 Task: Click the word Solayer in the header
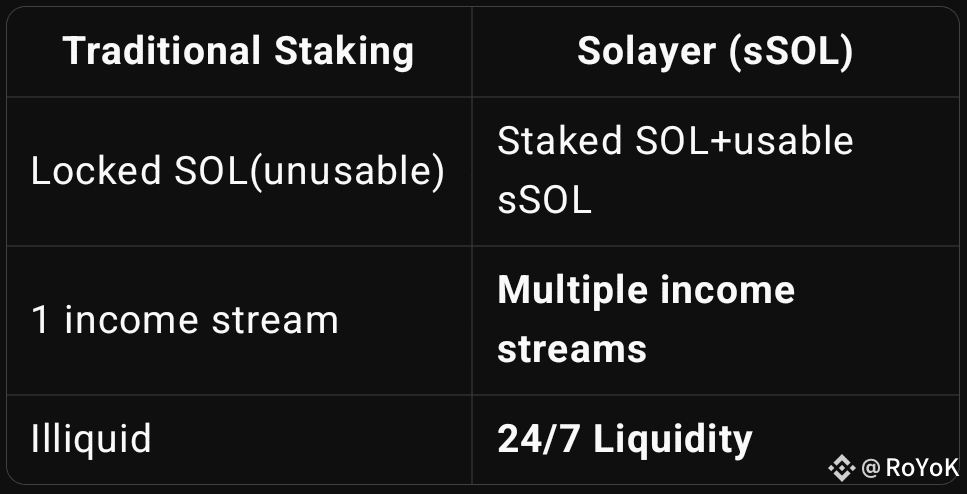coord(646,52)
